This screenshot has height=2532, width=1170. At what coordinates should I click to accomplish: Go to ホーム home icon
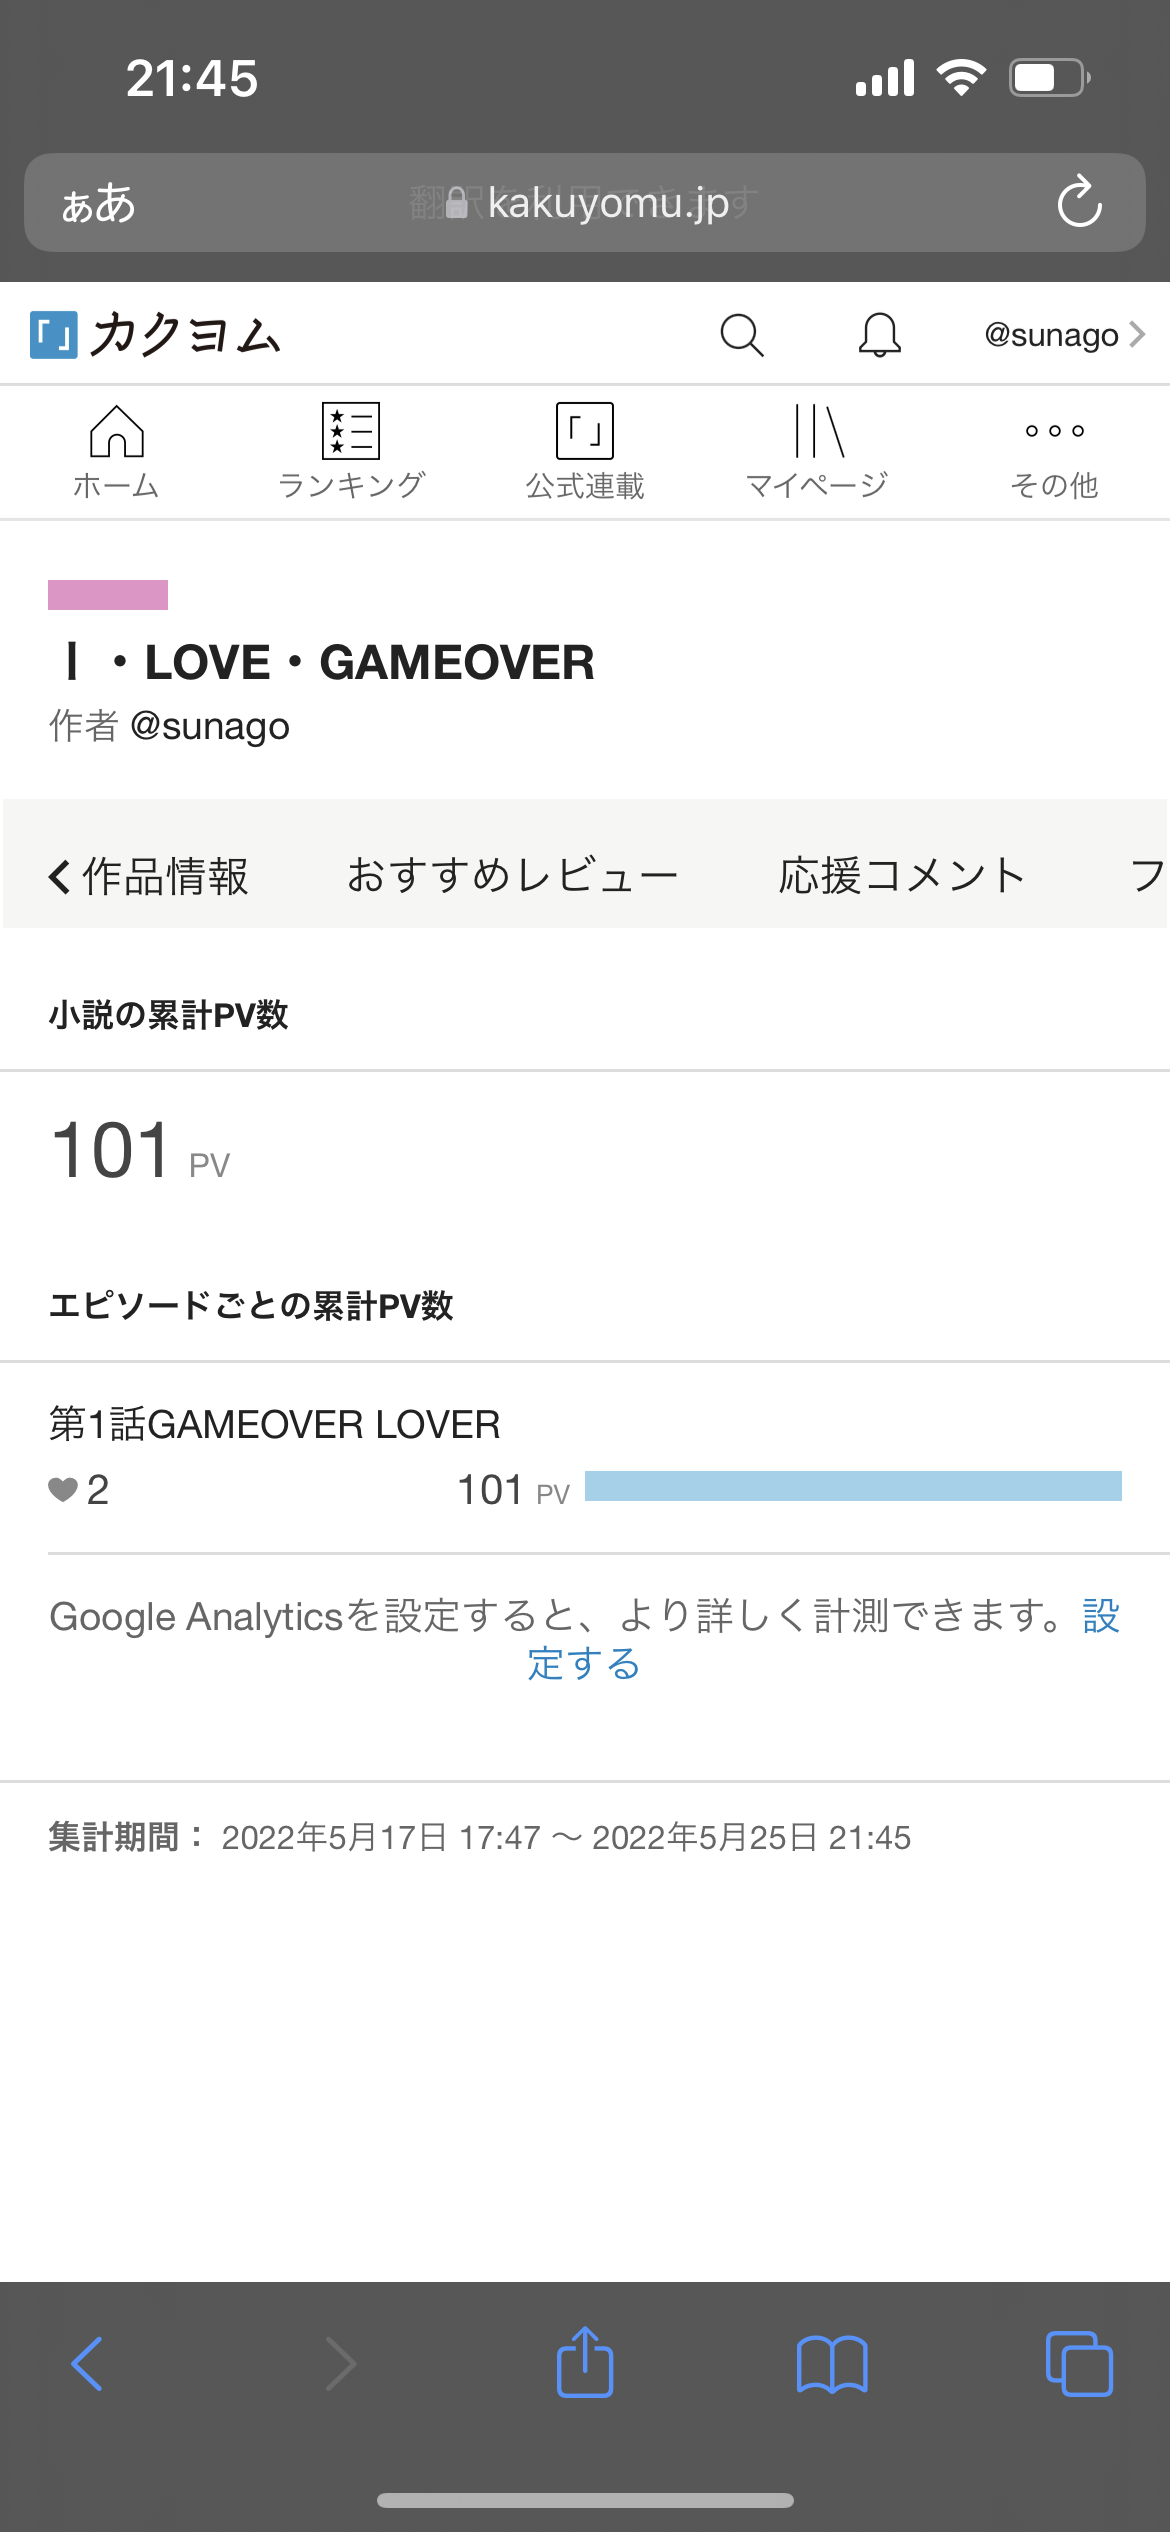pos(116,451)
